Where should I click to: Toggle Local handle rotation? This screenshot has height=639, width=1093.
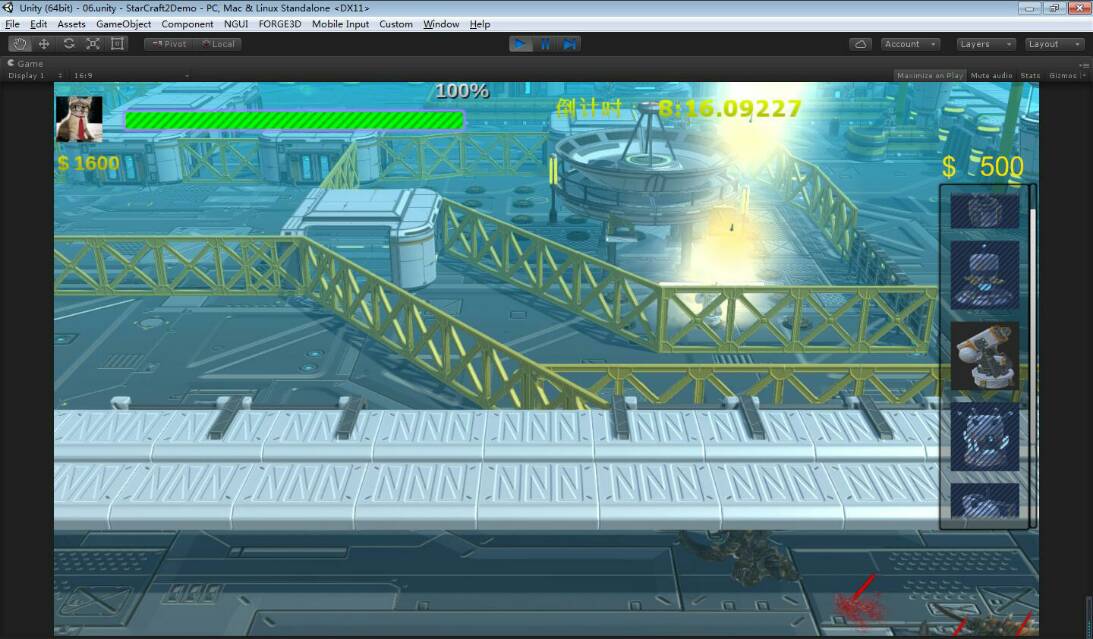click(x=217, y=44)
